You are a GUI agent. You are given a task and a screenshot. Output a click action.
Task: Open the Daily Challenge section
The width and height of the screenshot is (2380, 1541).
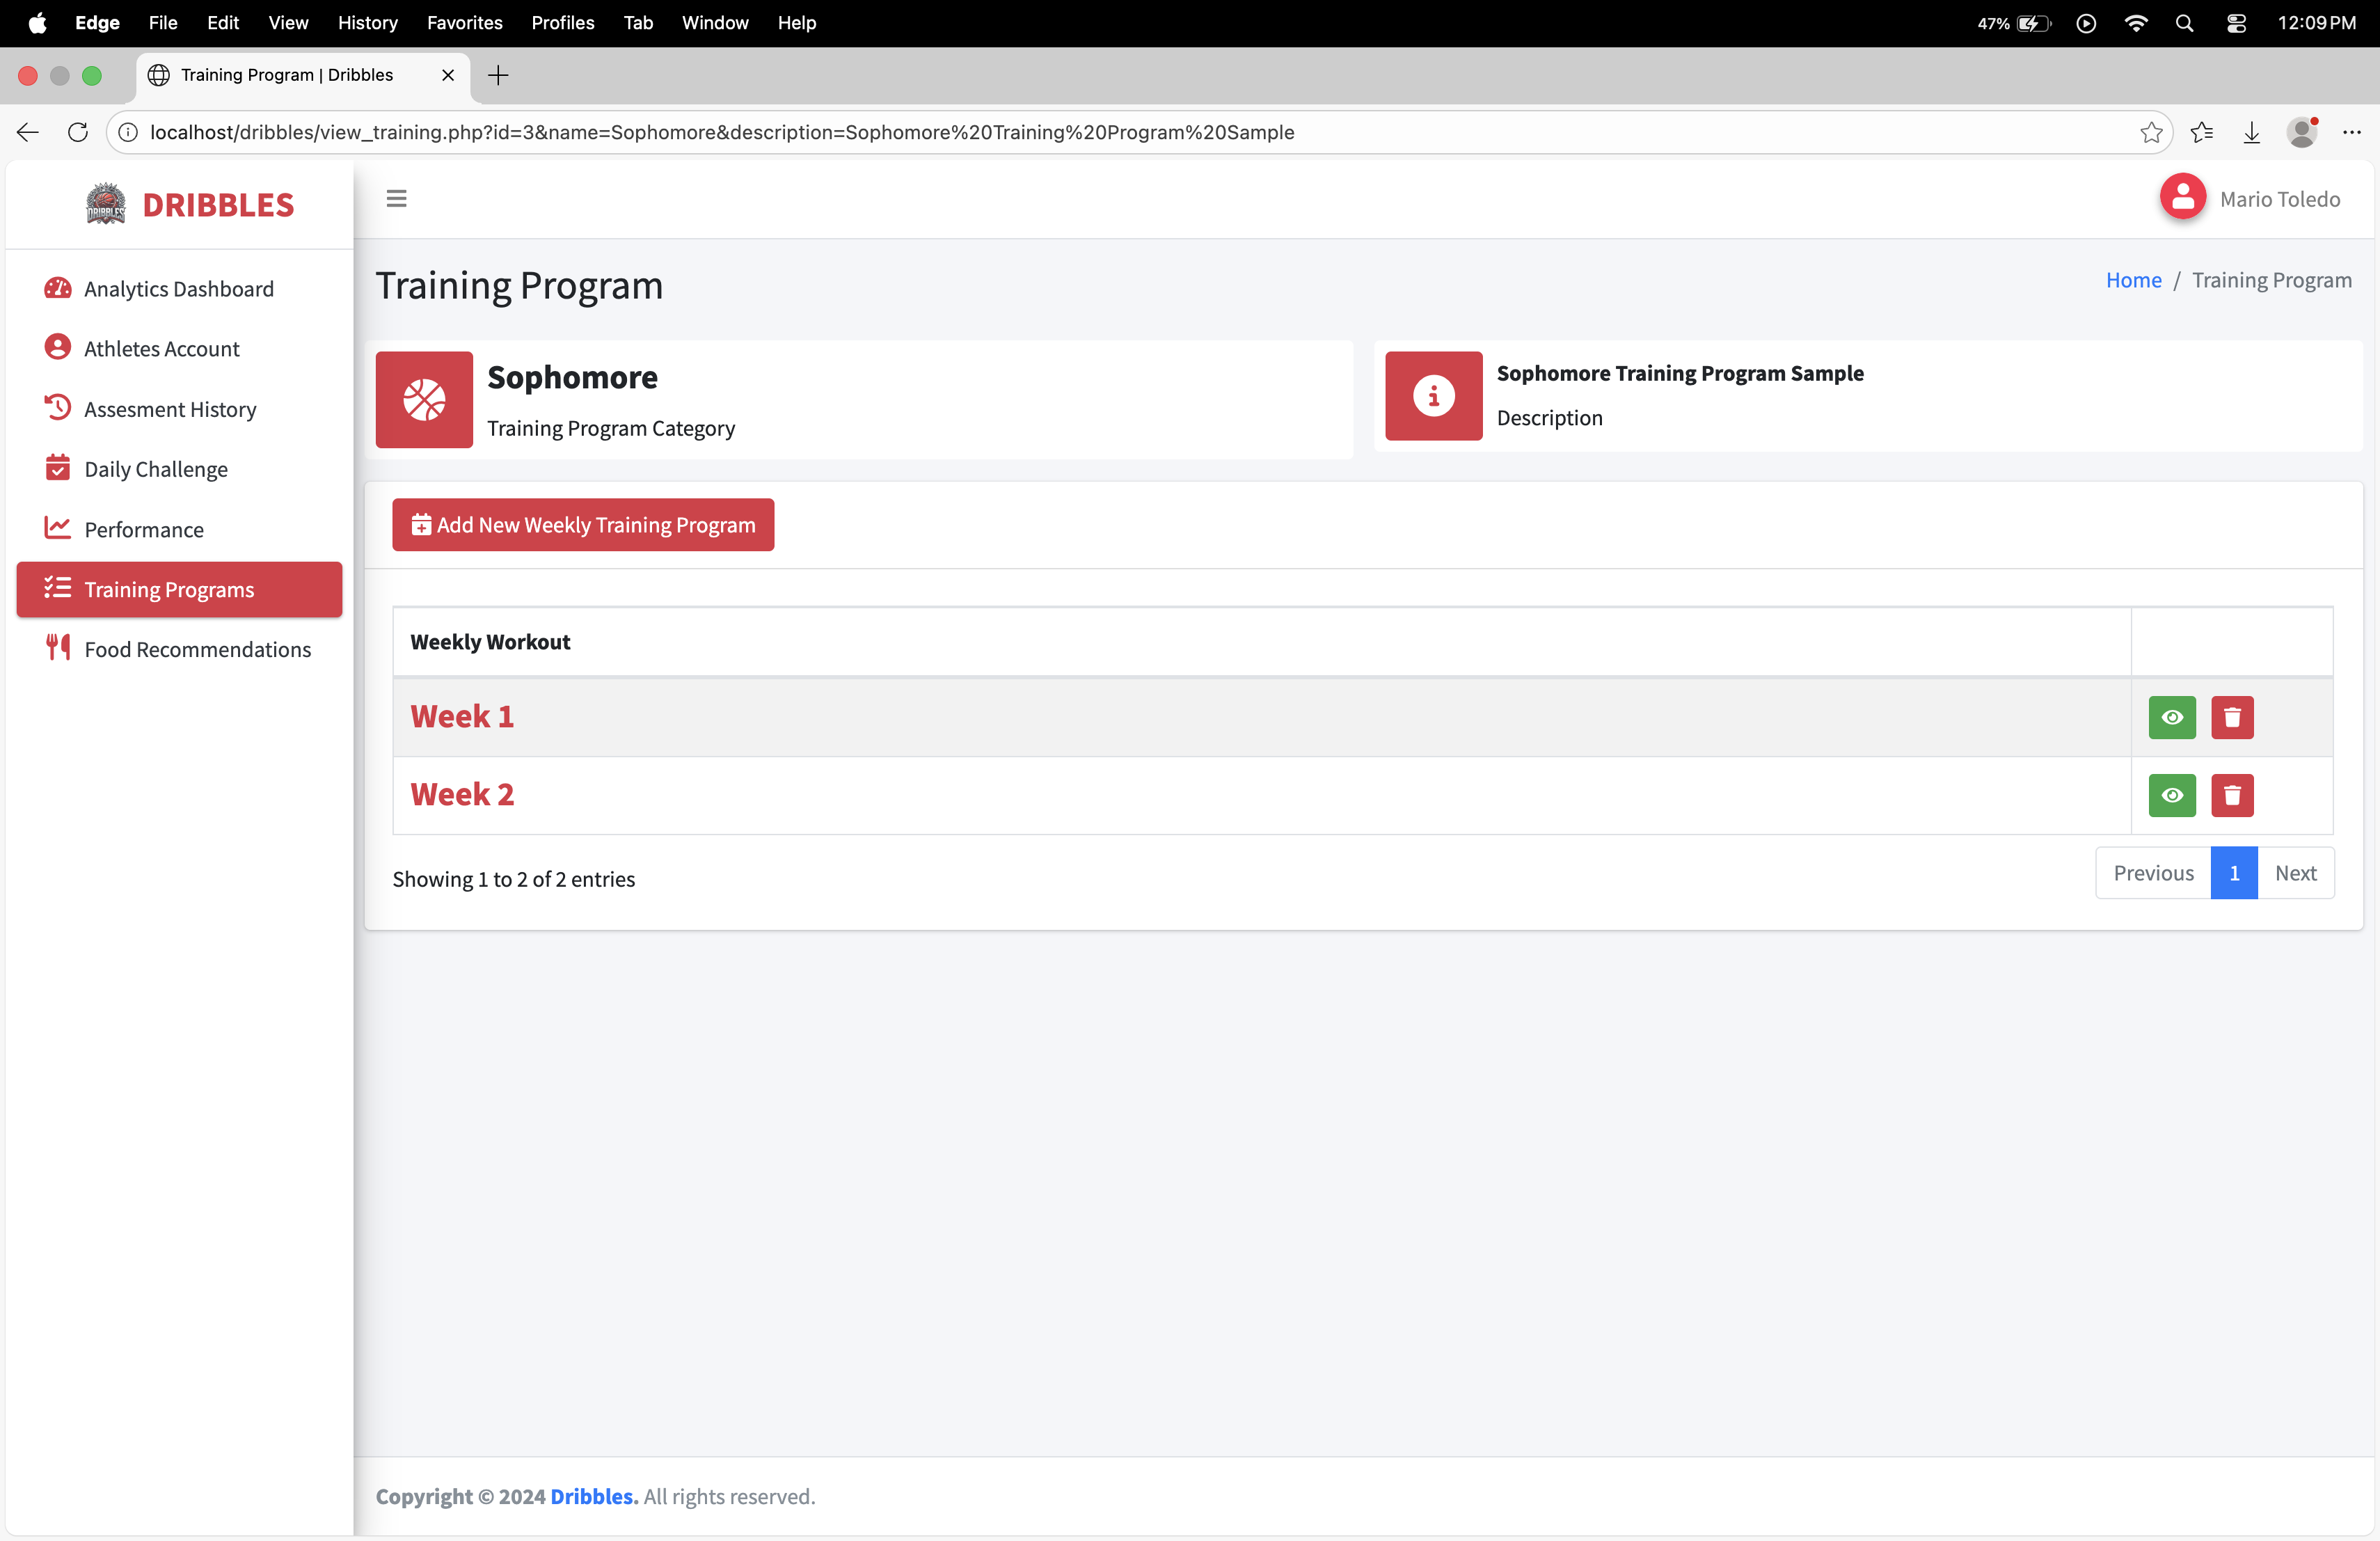tap(155, 469)
